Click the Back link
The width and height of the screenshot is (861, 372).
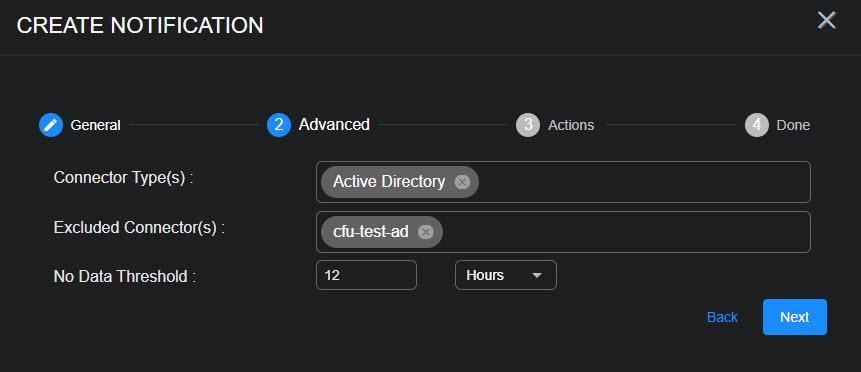722,317
